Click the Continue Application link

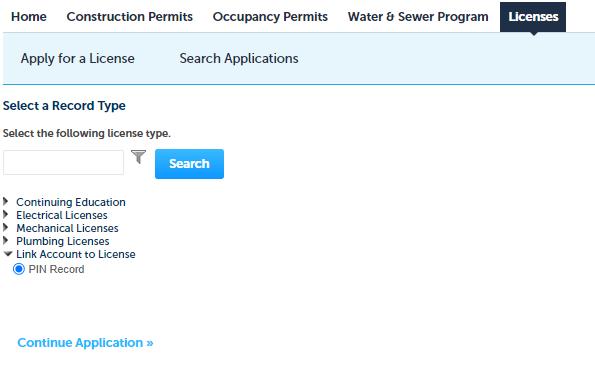click(x=85, y=343)
